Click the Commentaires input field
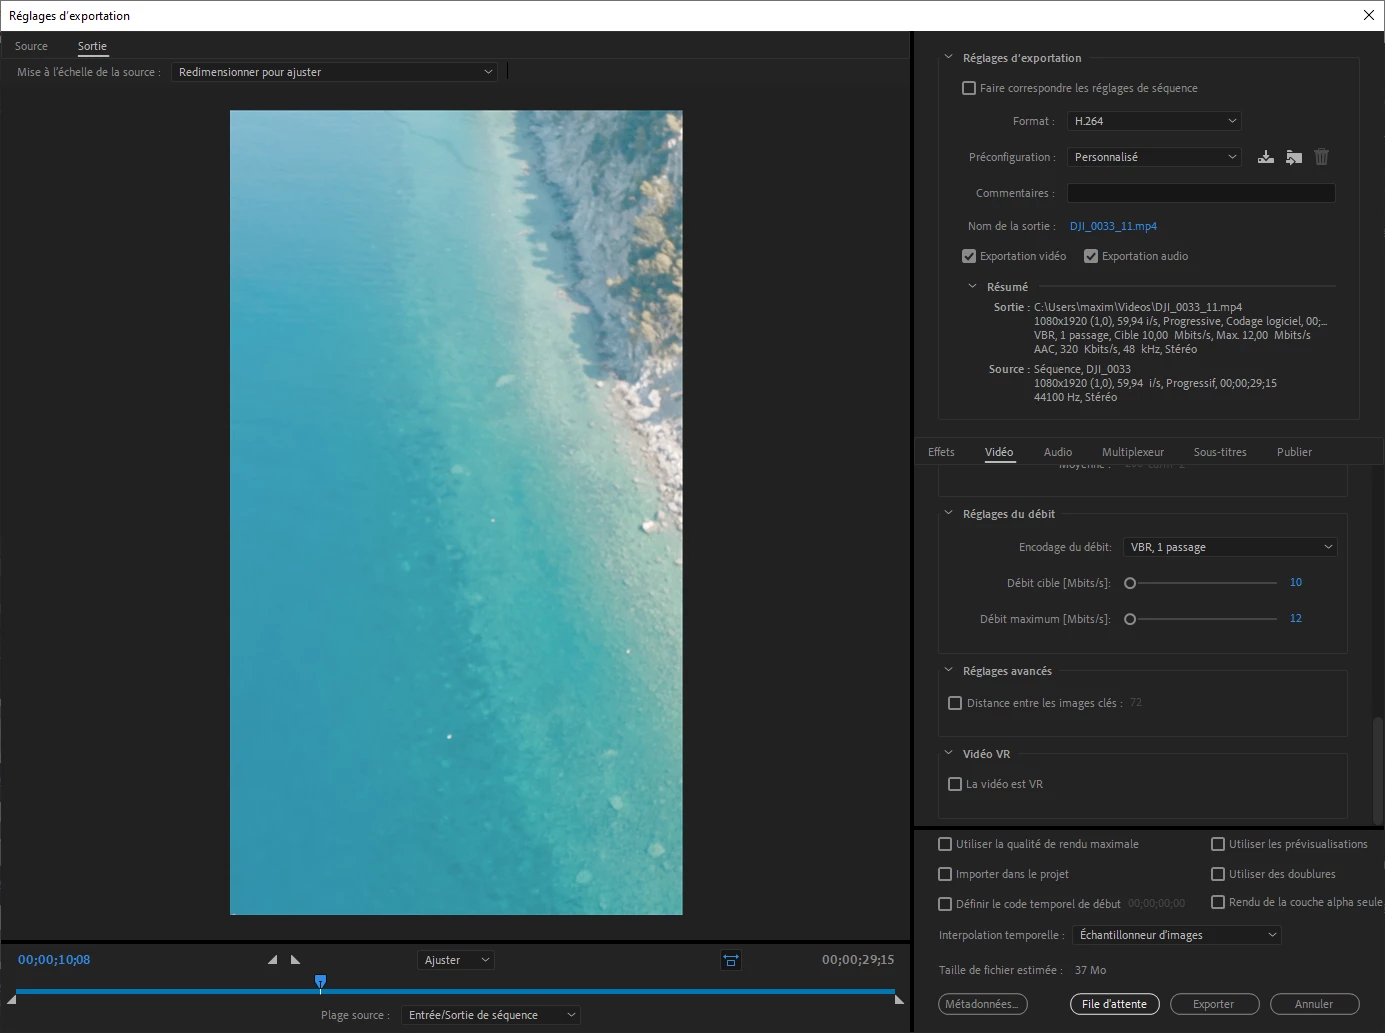 1201,193
